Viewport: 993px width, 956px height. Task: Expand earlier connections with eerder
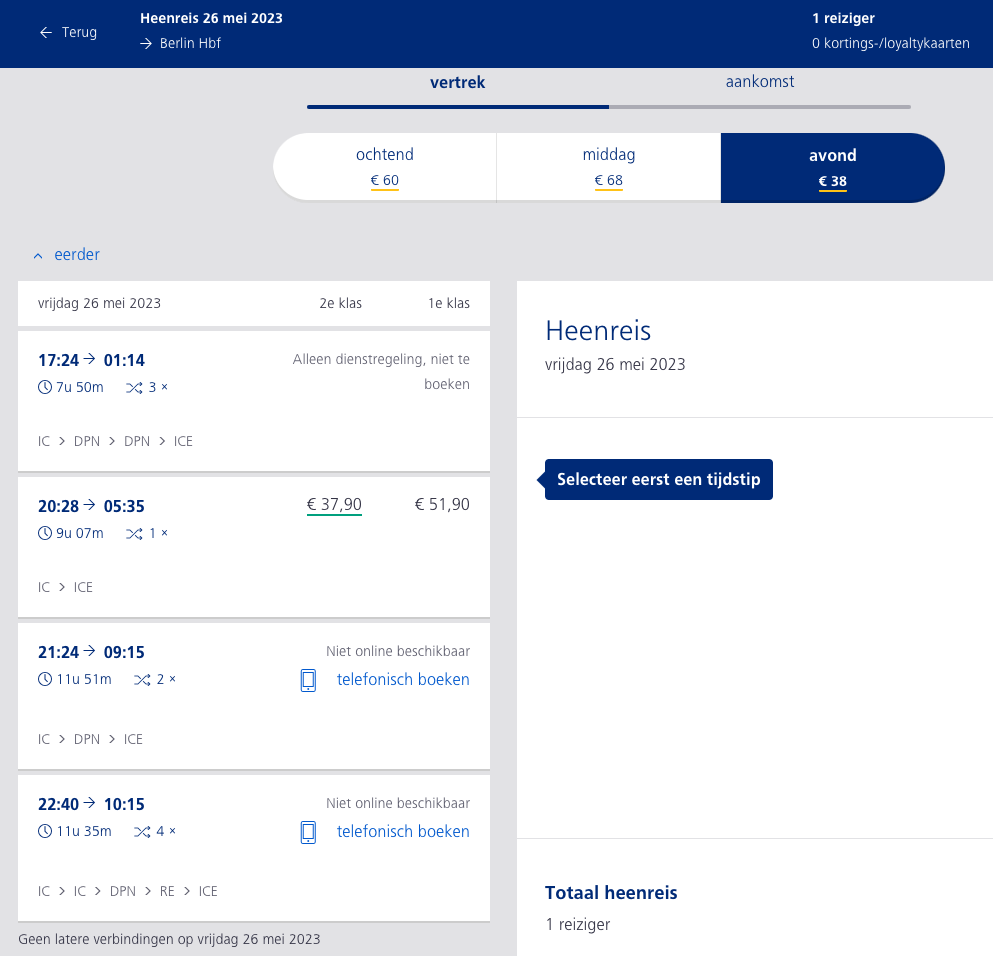tap(67, 255)
